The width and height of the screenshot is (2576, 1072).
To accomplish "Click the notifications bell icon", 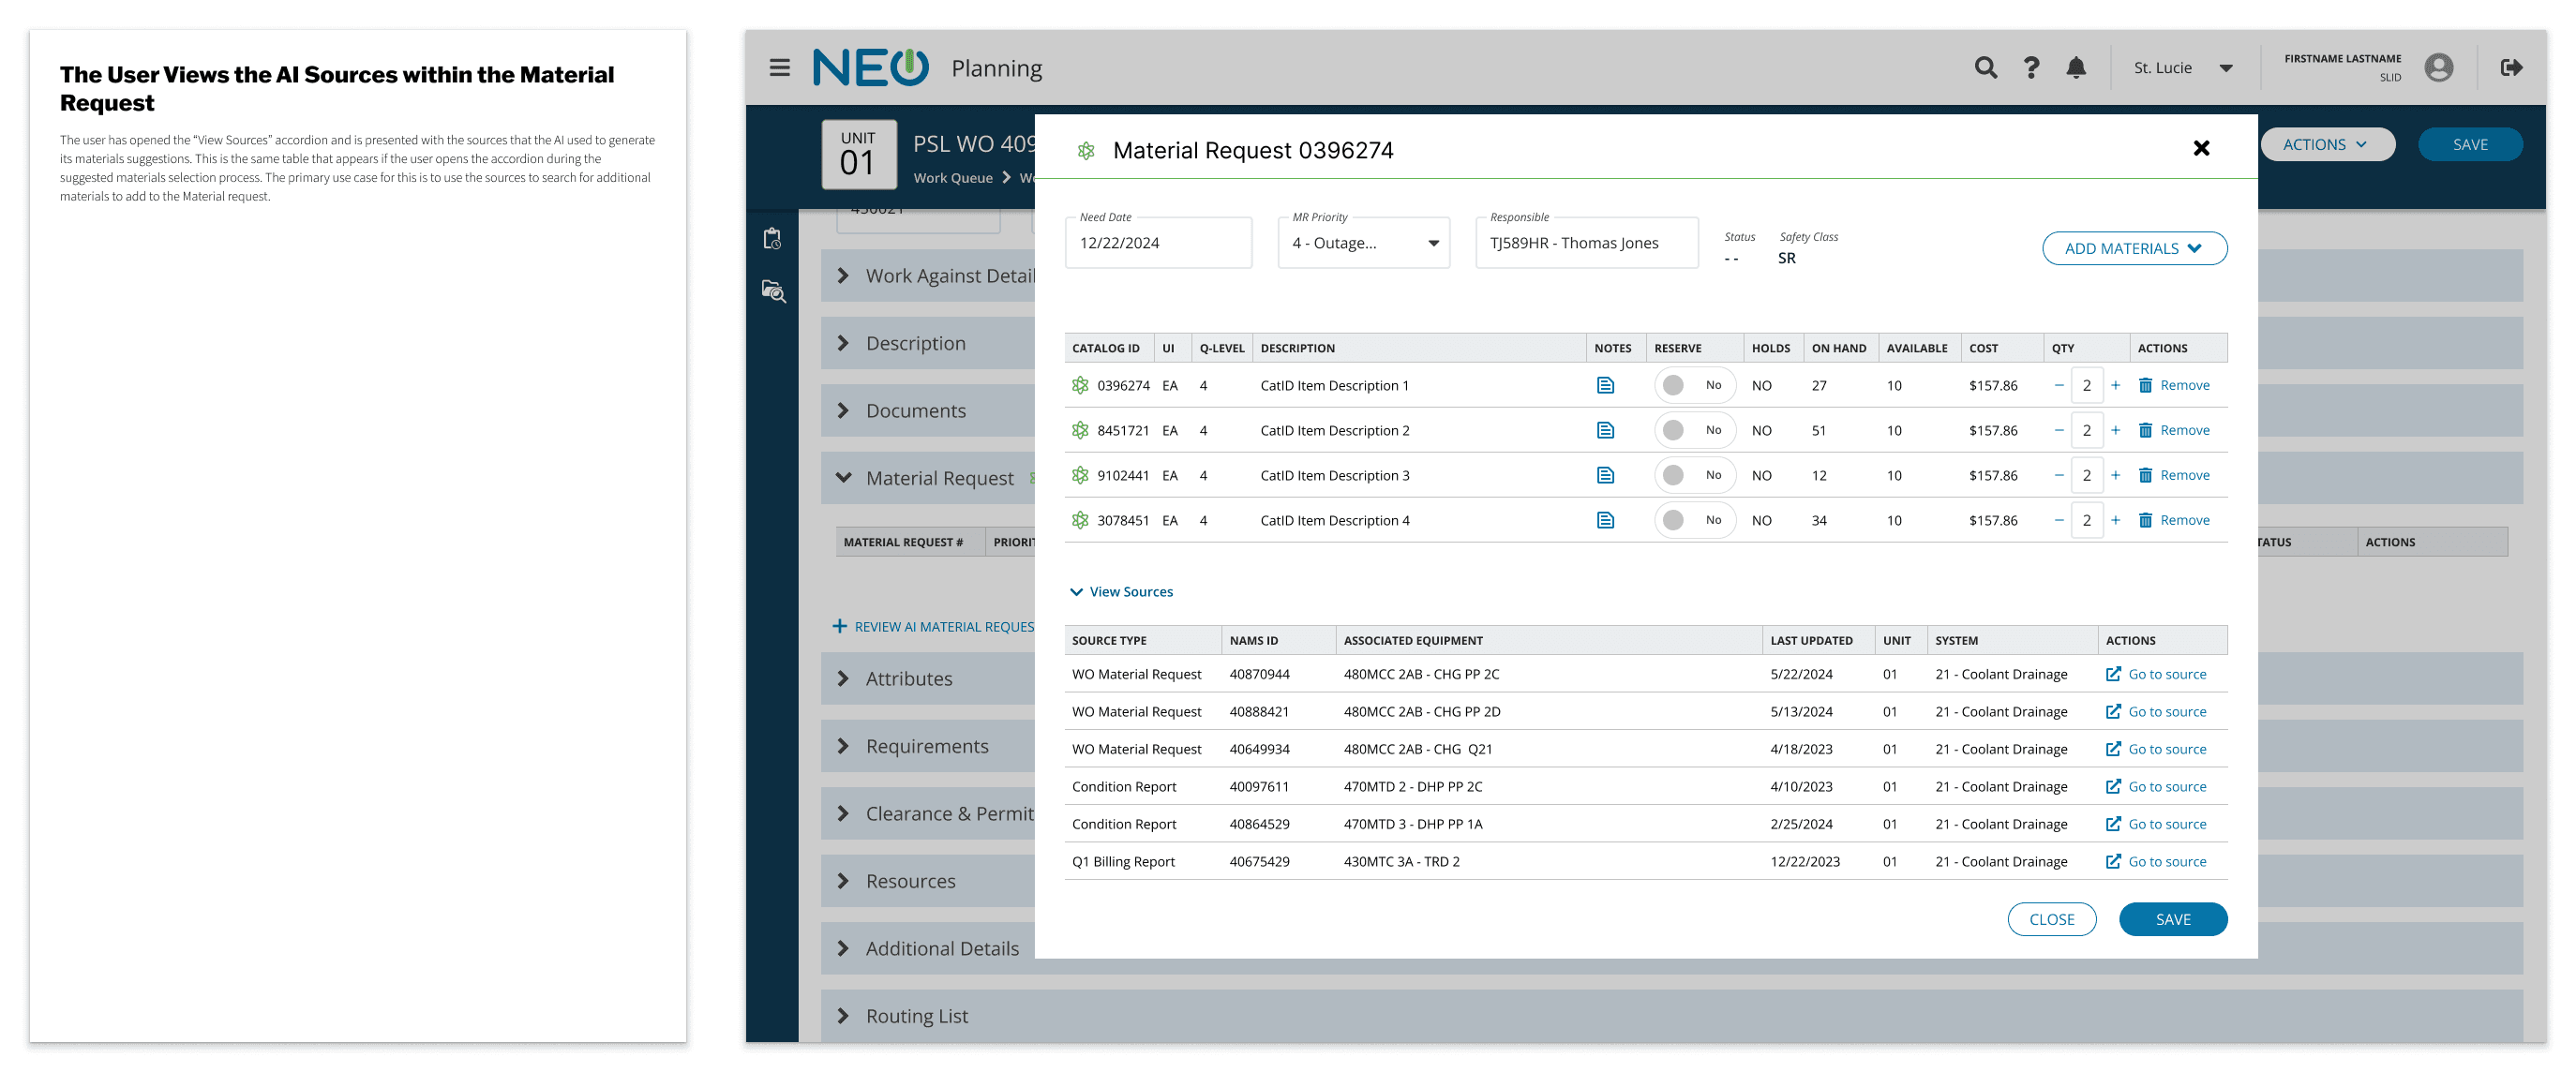I will pos(2076,68).
